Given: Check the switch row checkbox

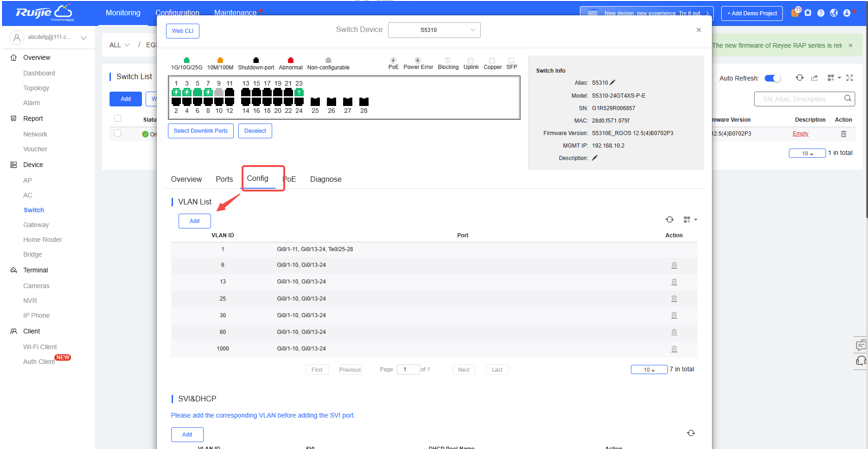Looking at the screenshot, I should tap(117, 133).
